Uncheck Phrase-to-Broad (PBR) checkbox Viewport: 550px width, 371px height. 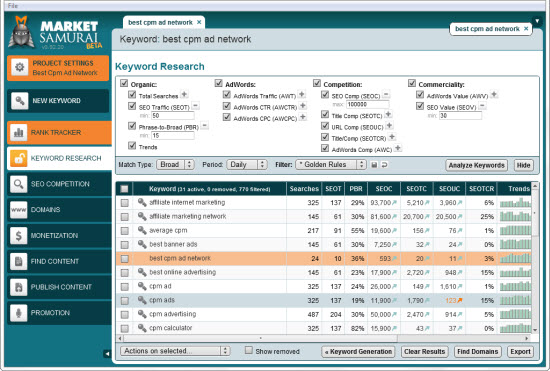click(132, 126)
